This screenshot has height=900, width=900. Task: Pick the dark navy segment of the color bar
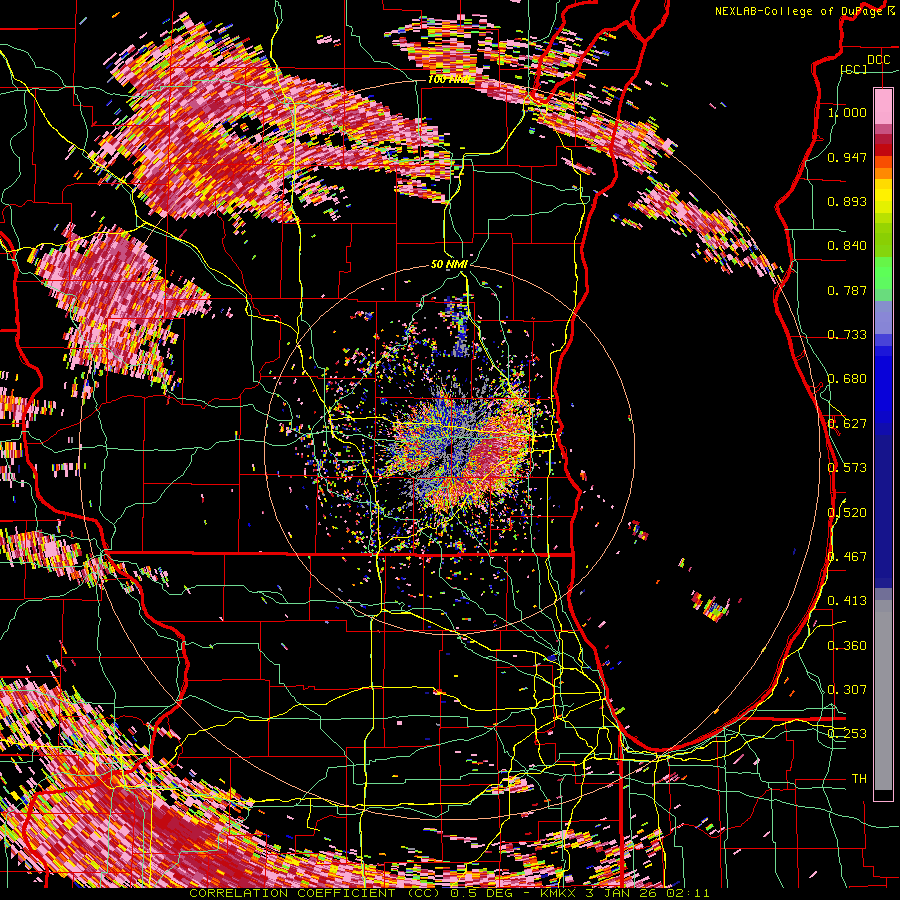tap(883, 505)
